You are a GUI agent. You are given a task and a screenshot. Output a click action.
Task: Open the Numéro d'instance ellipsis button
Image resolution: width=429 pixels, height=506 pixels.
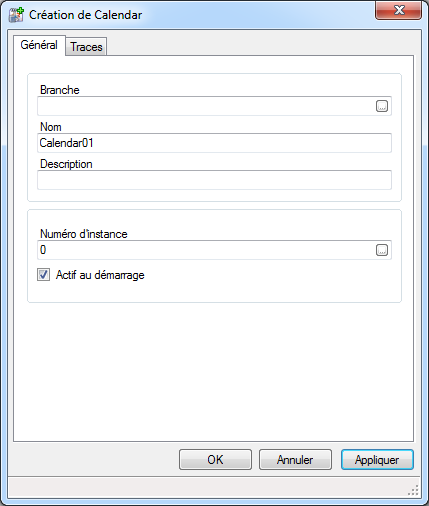click(382, 250)
